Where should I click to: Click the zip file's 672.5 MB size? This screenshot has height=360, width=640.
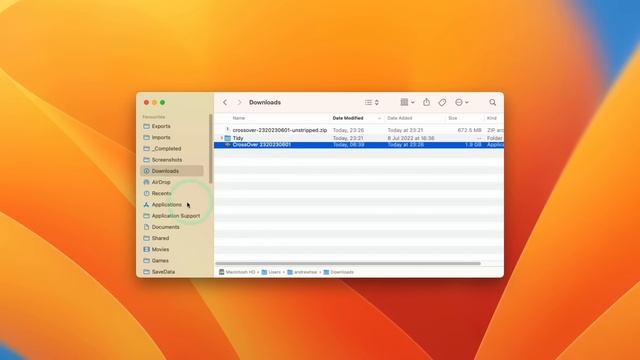coord(469,130)
